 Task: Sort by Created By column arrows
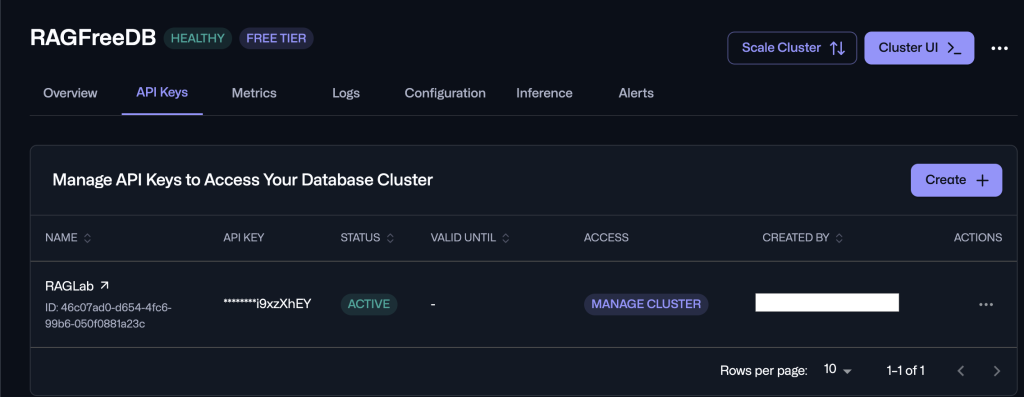tap(839, 238)
